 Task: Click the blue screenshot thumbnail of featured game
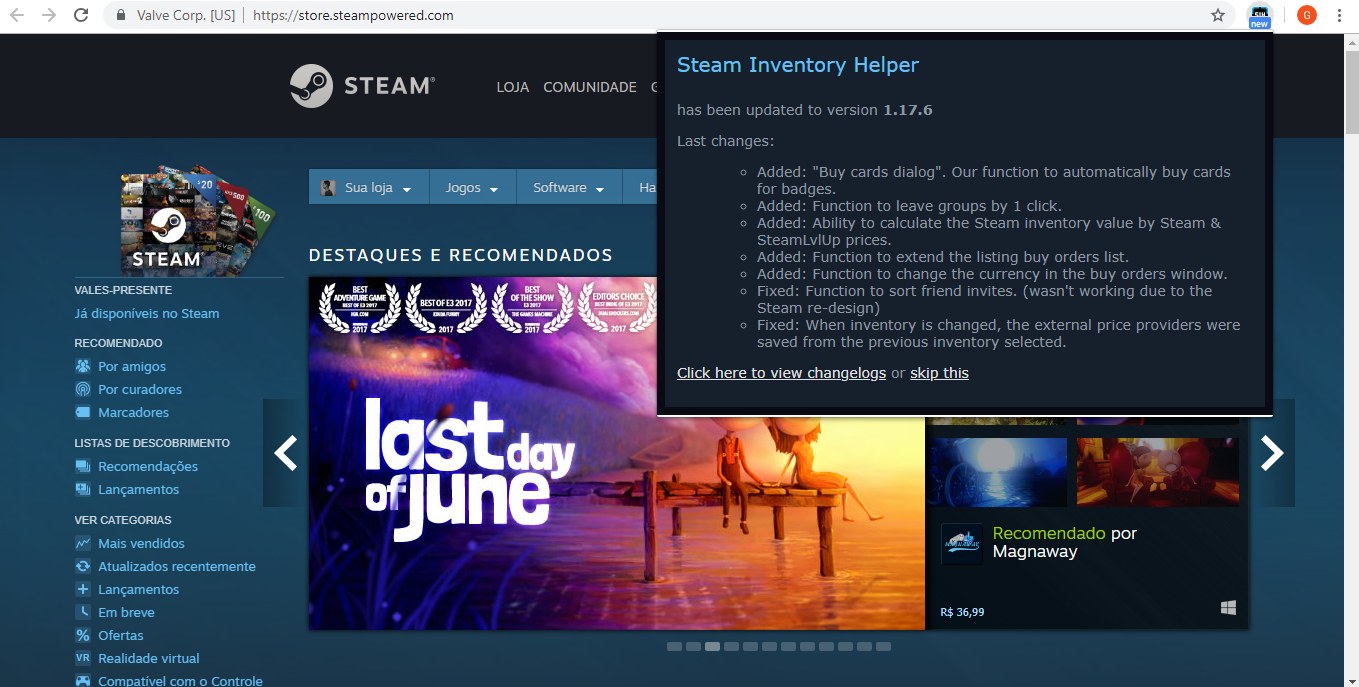[997, 472]
